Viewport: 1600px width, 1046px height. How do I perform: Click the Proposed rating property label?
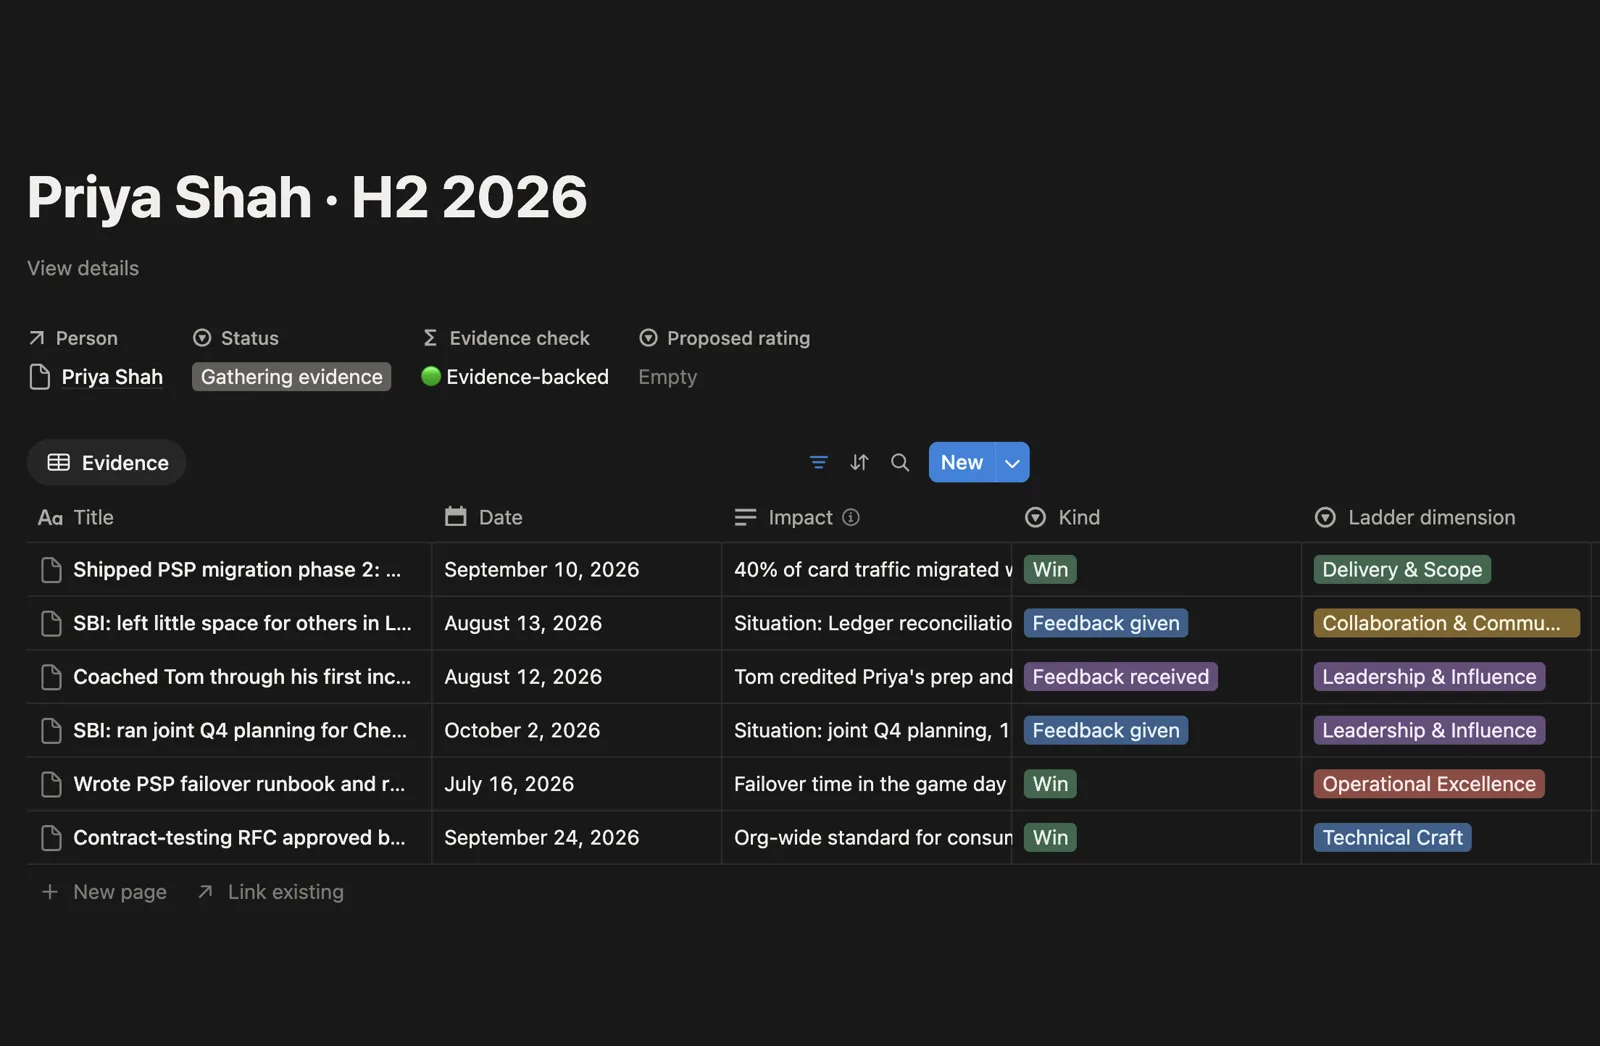725,338
